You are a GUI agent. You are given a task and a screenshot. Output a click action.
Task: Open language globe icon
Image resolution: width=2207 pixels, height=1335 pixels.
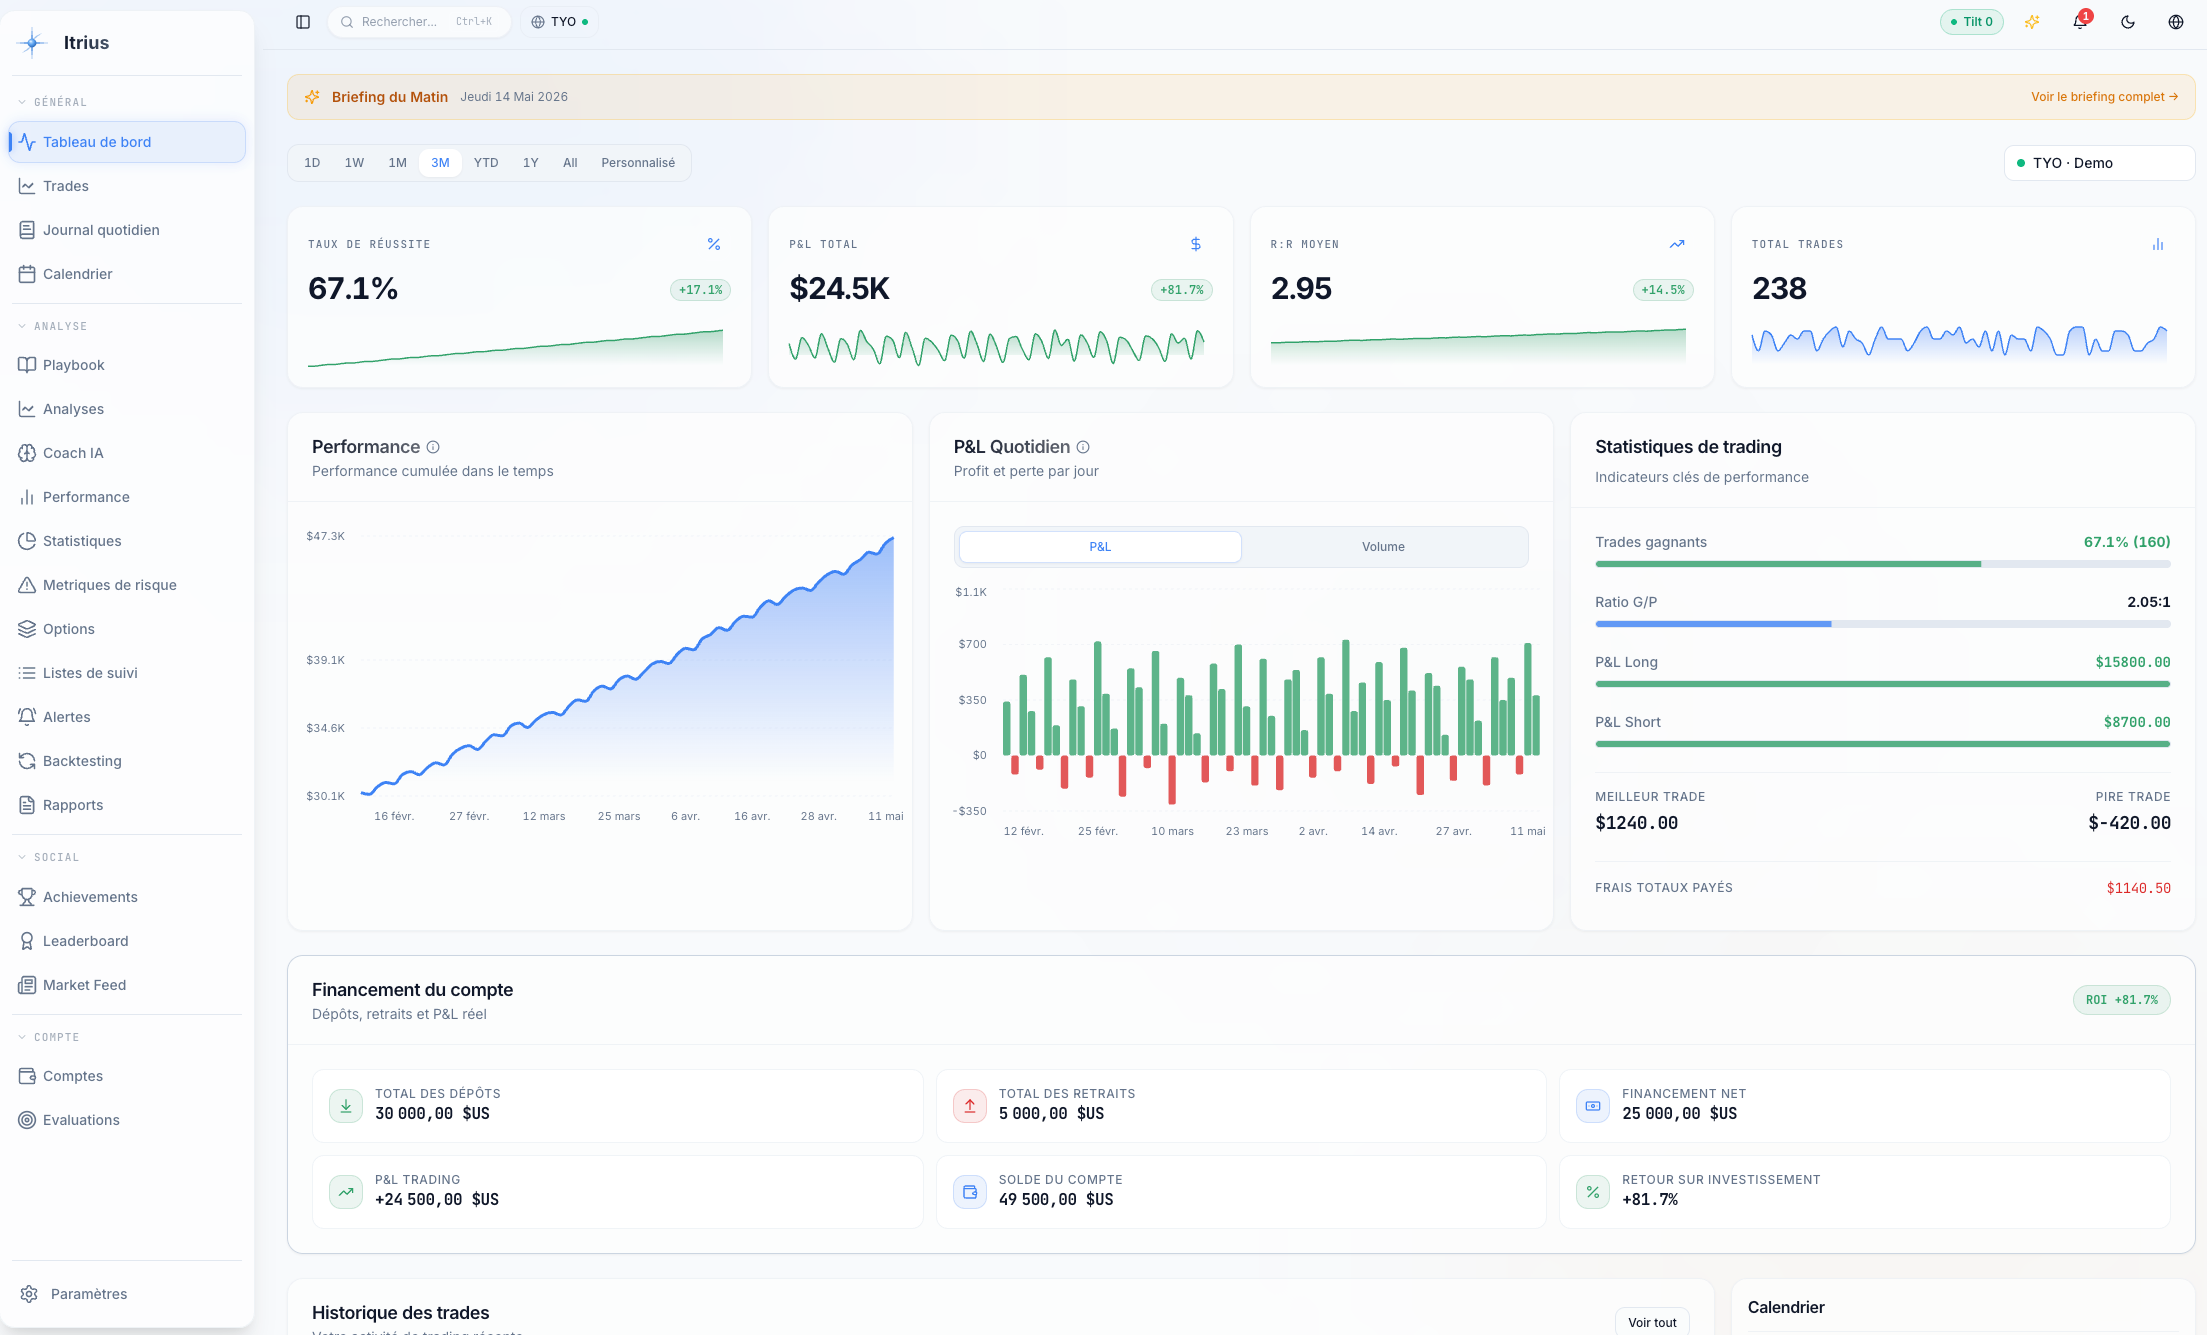[x=2176, y=22]
